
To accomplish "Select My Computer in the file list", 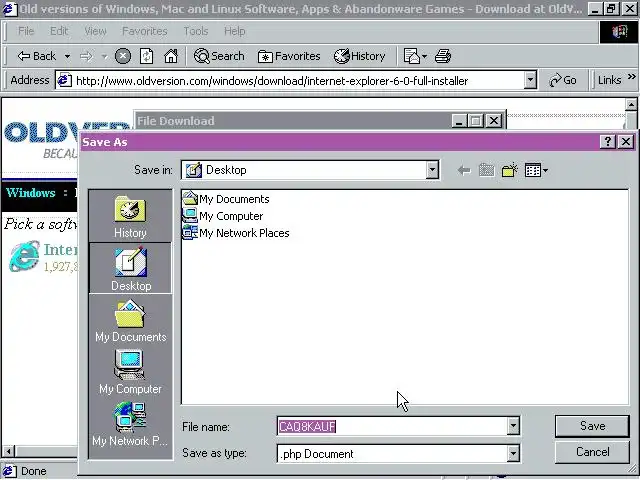I will click(223, 216).
